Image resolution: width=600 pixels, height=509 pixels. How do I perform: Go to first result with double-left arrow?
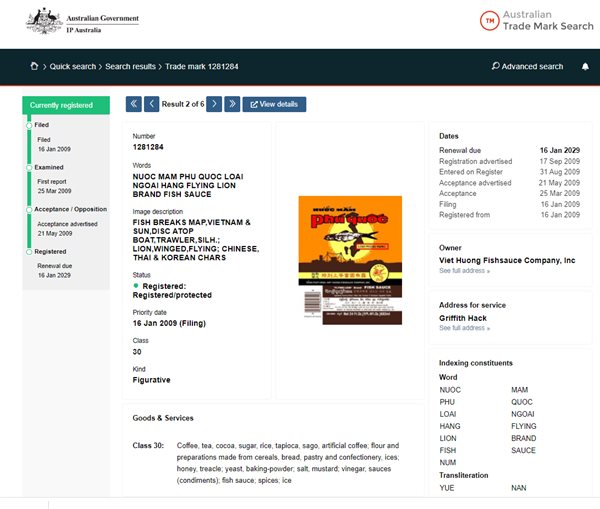tap(134, 104)
